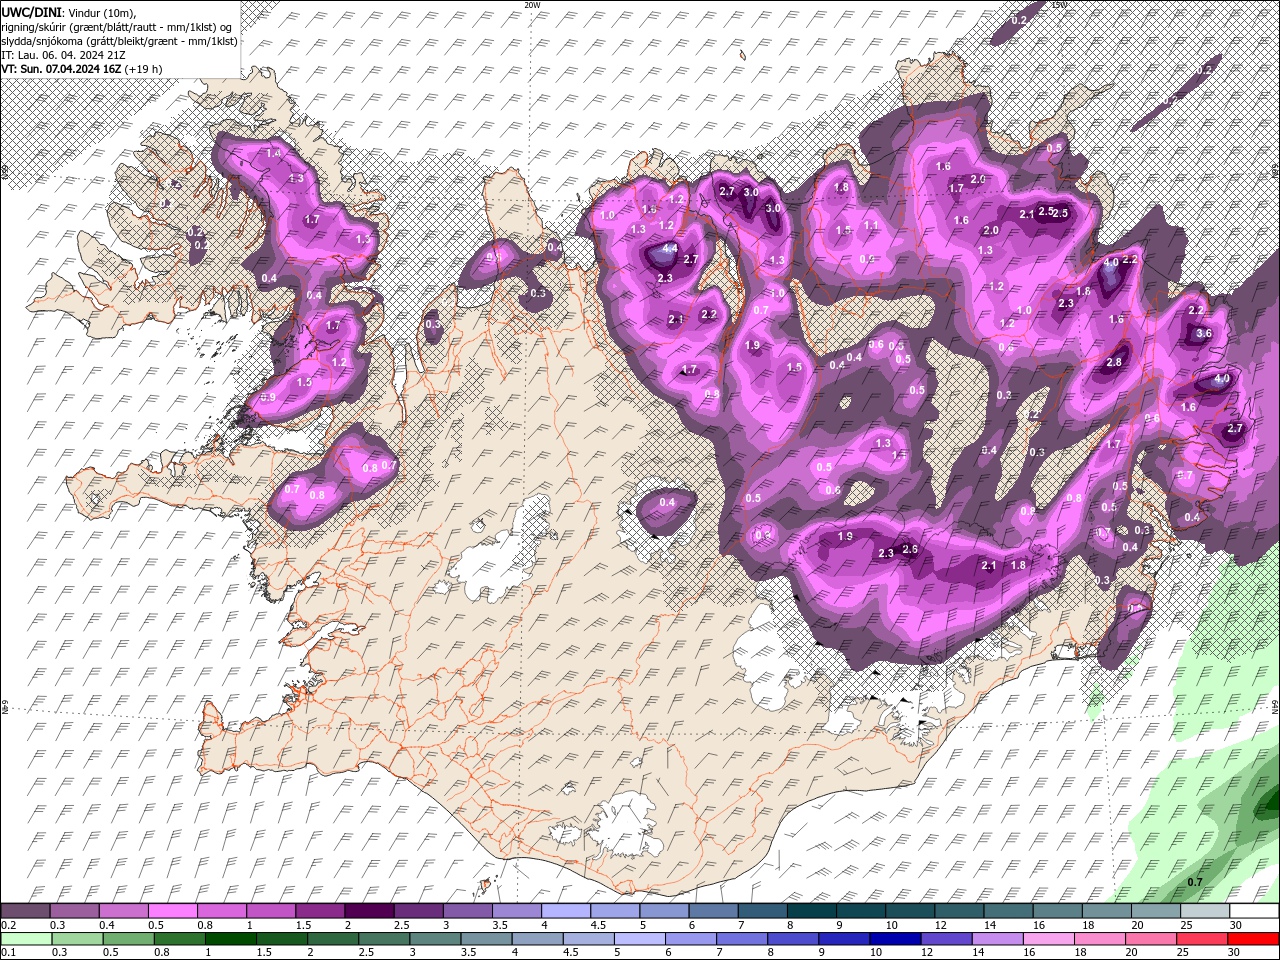The height and width of the screenshot is (960, 1280).
Task: Click the UWC/DINI header label
Action: (x=32, y=11)
